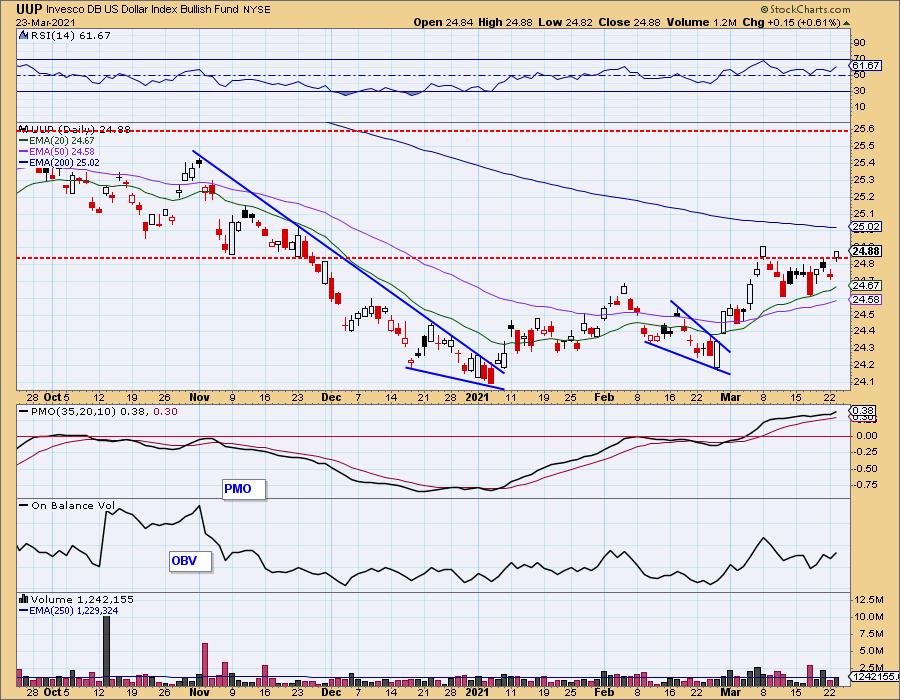Click the PMO legend line swatch
This screenshot has height=700, width=900.
tap(24, 411)
